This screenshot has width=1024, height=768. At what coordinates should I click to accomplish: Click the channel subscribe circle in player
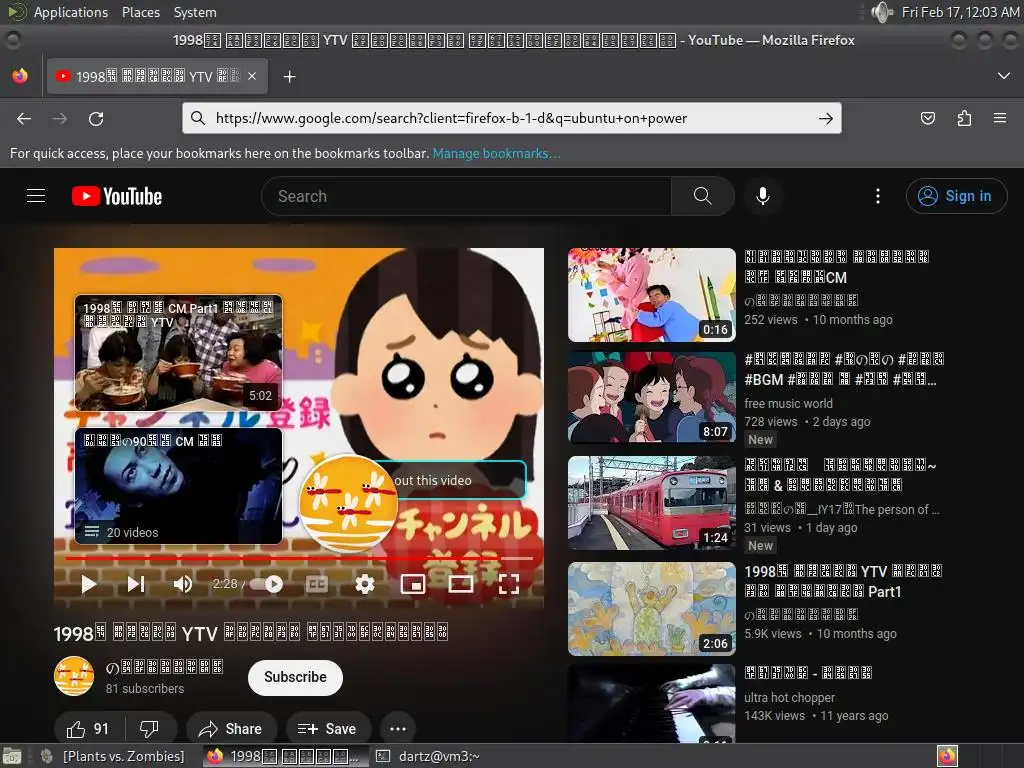[x=348, y=503]
